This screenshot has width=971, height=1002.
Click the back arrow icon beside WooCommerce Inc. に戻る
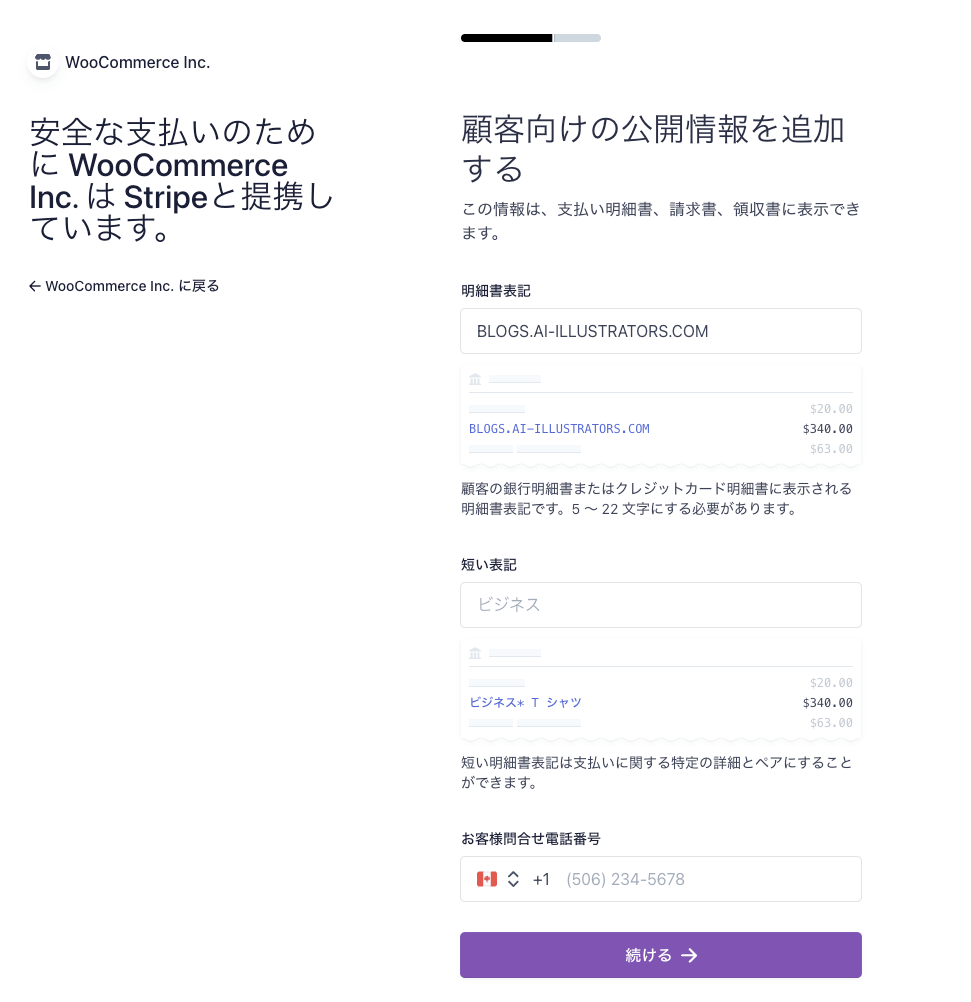click(x=35, y=286)
